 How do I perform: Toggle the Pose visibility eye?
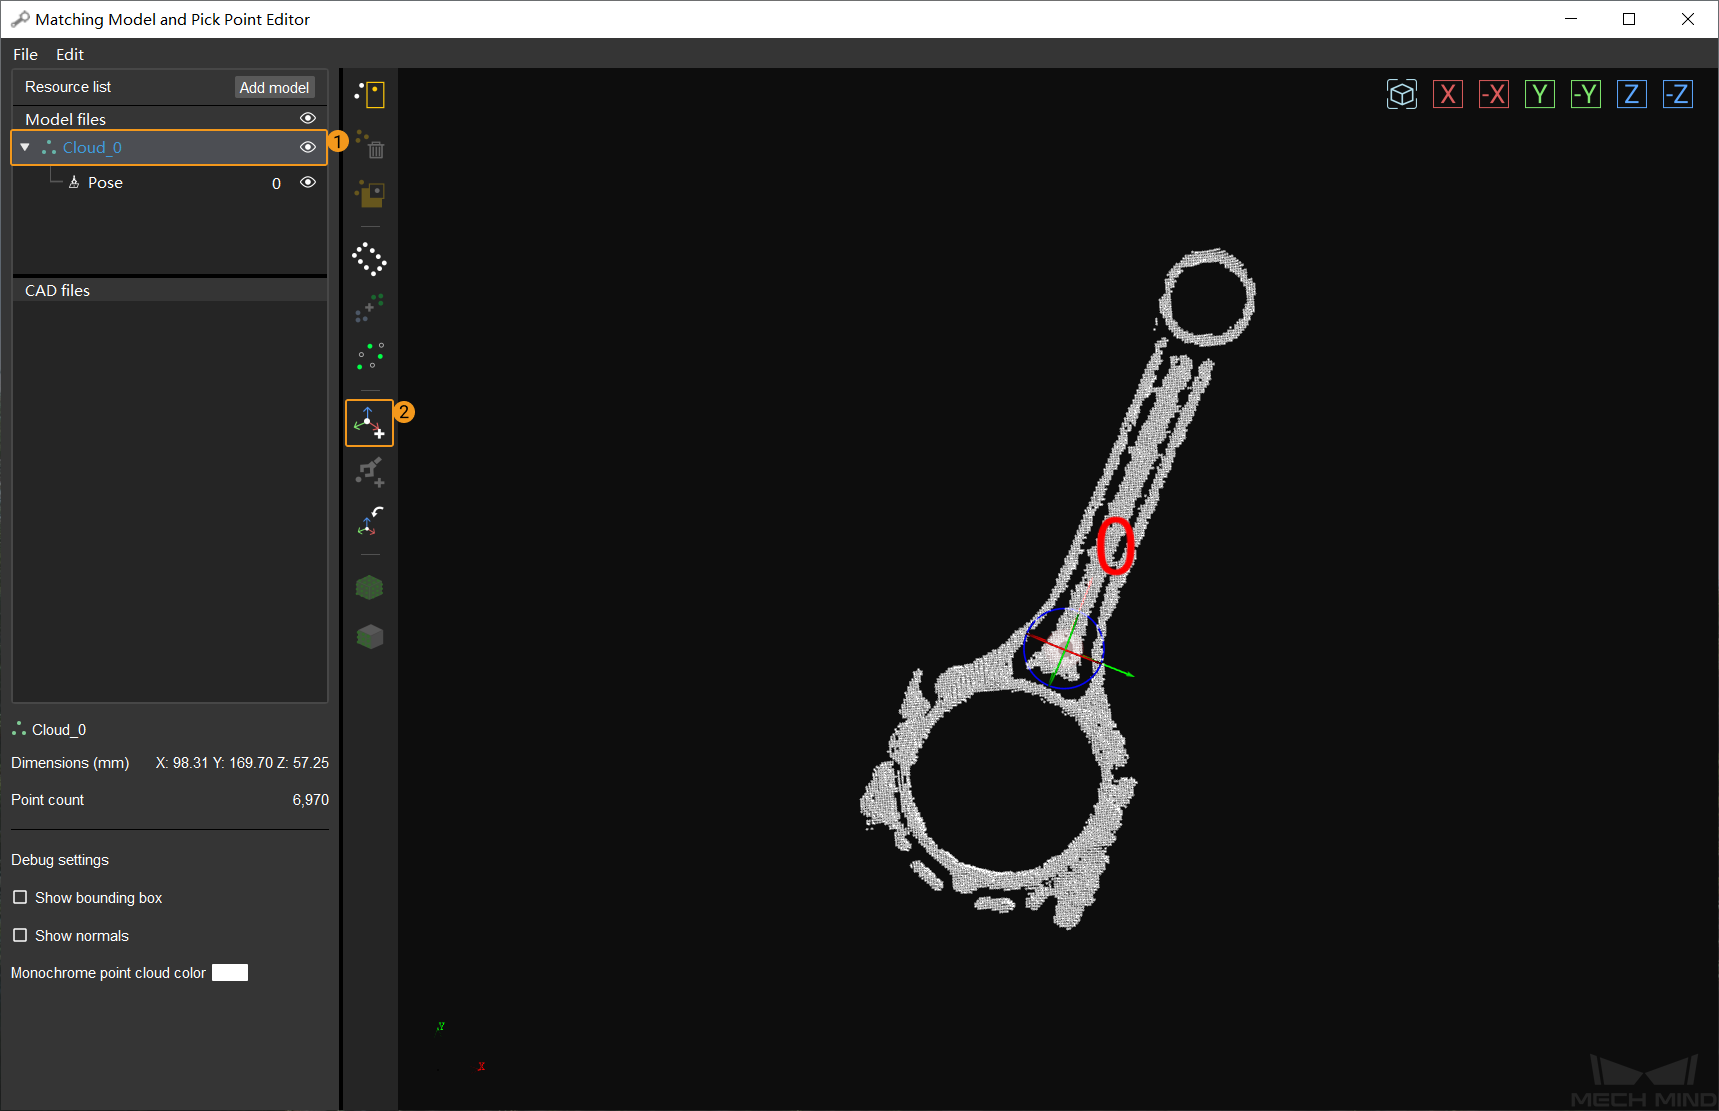pos(308,182)
